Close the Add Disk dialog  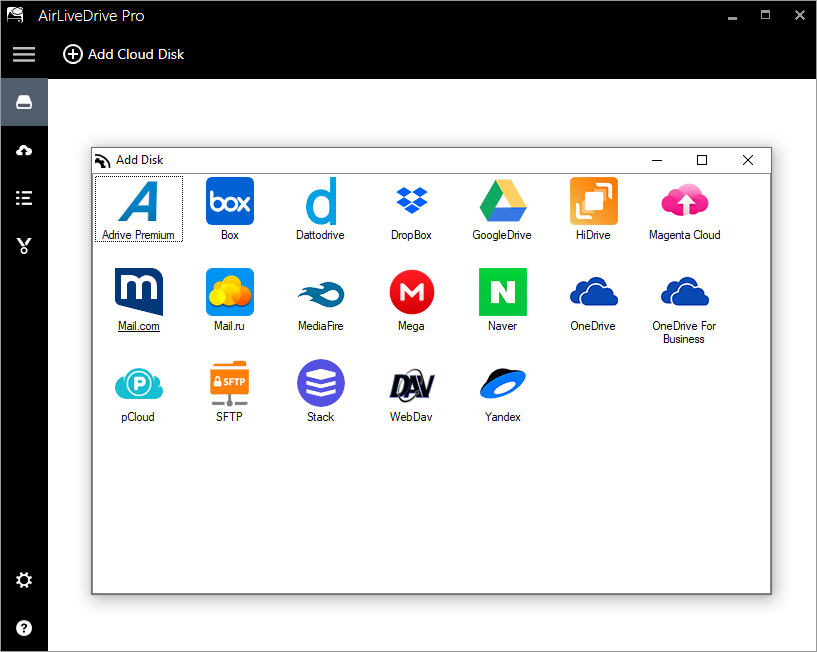748,160
